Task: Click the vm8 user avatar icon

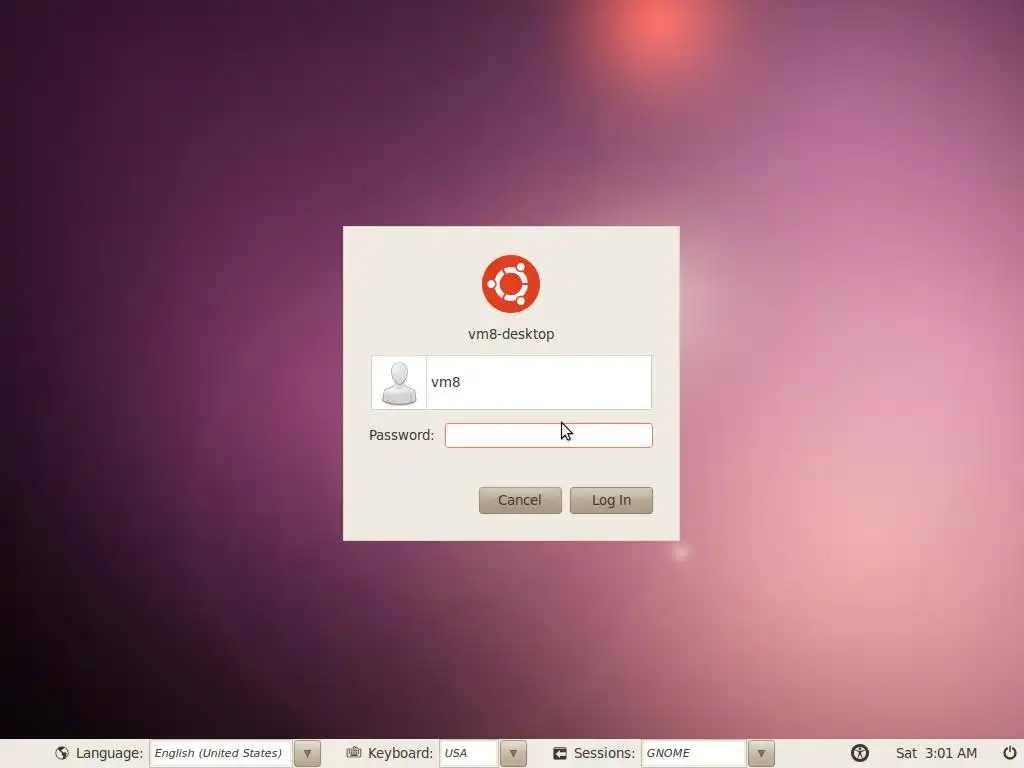Action: click(399, 383)
